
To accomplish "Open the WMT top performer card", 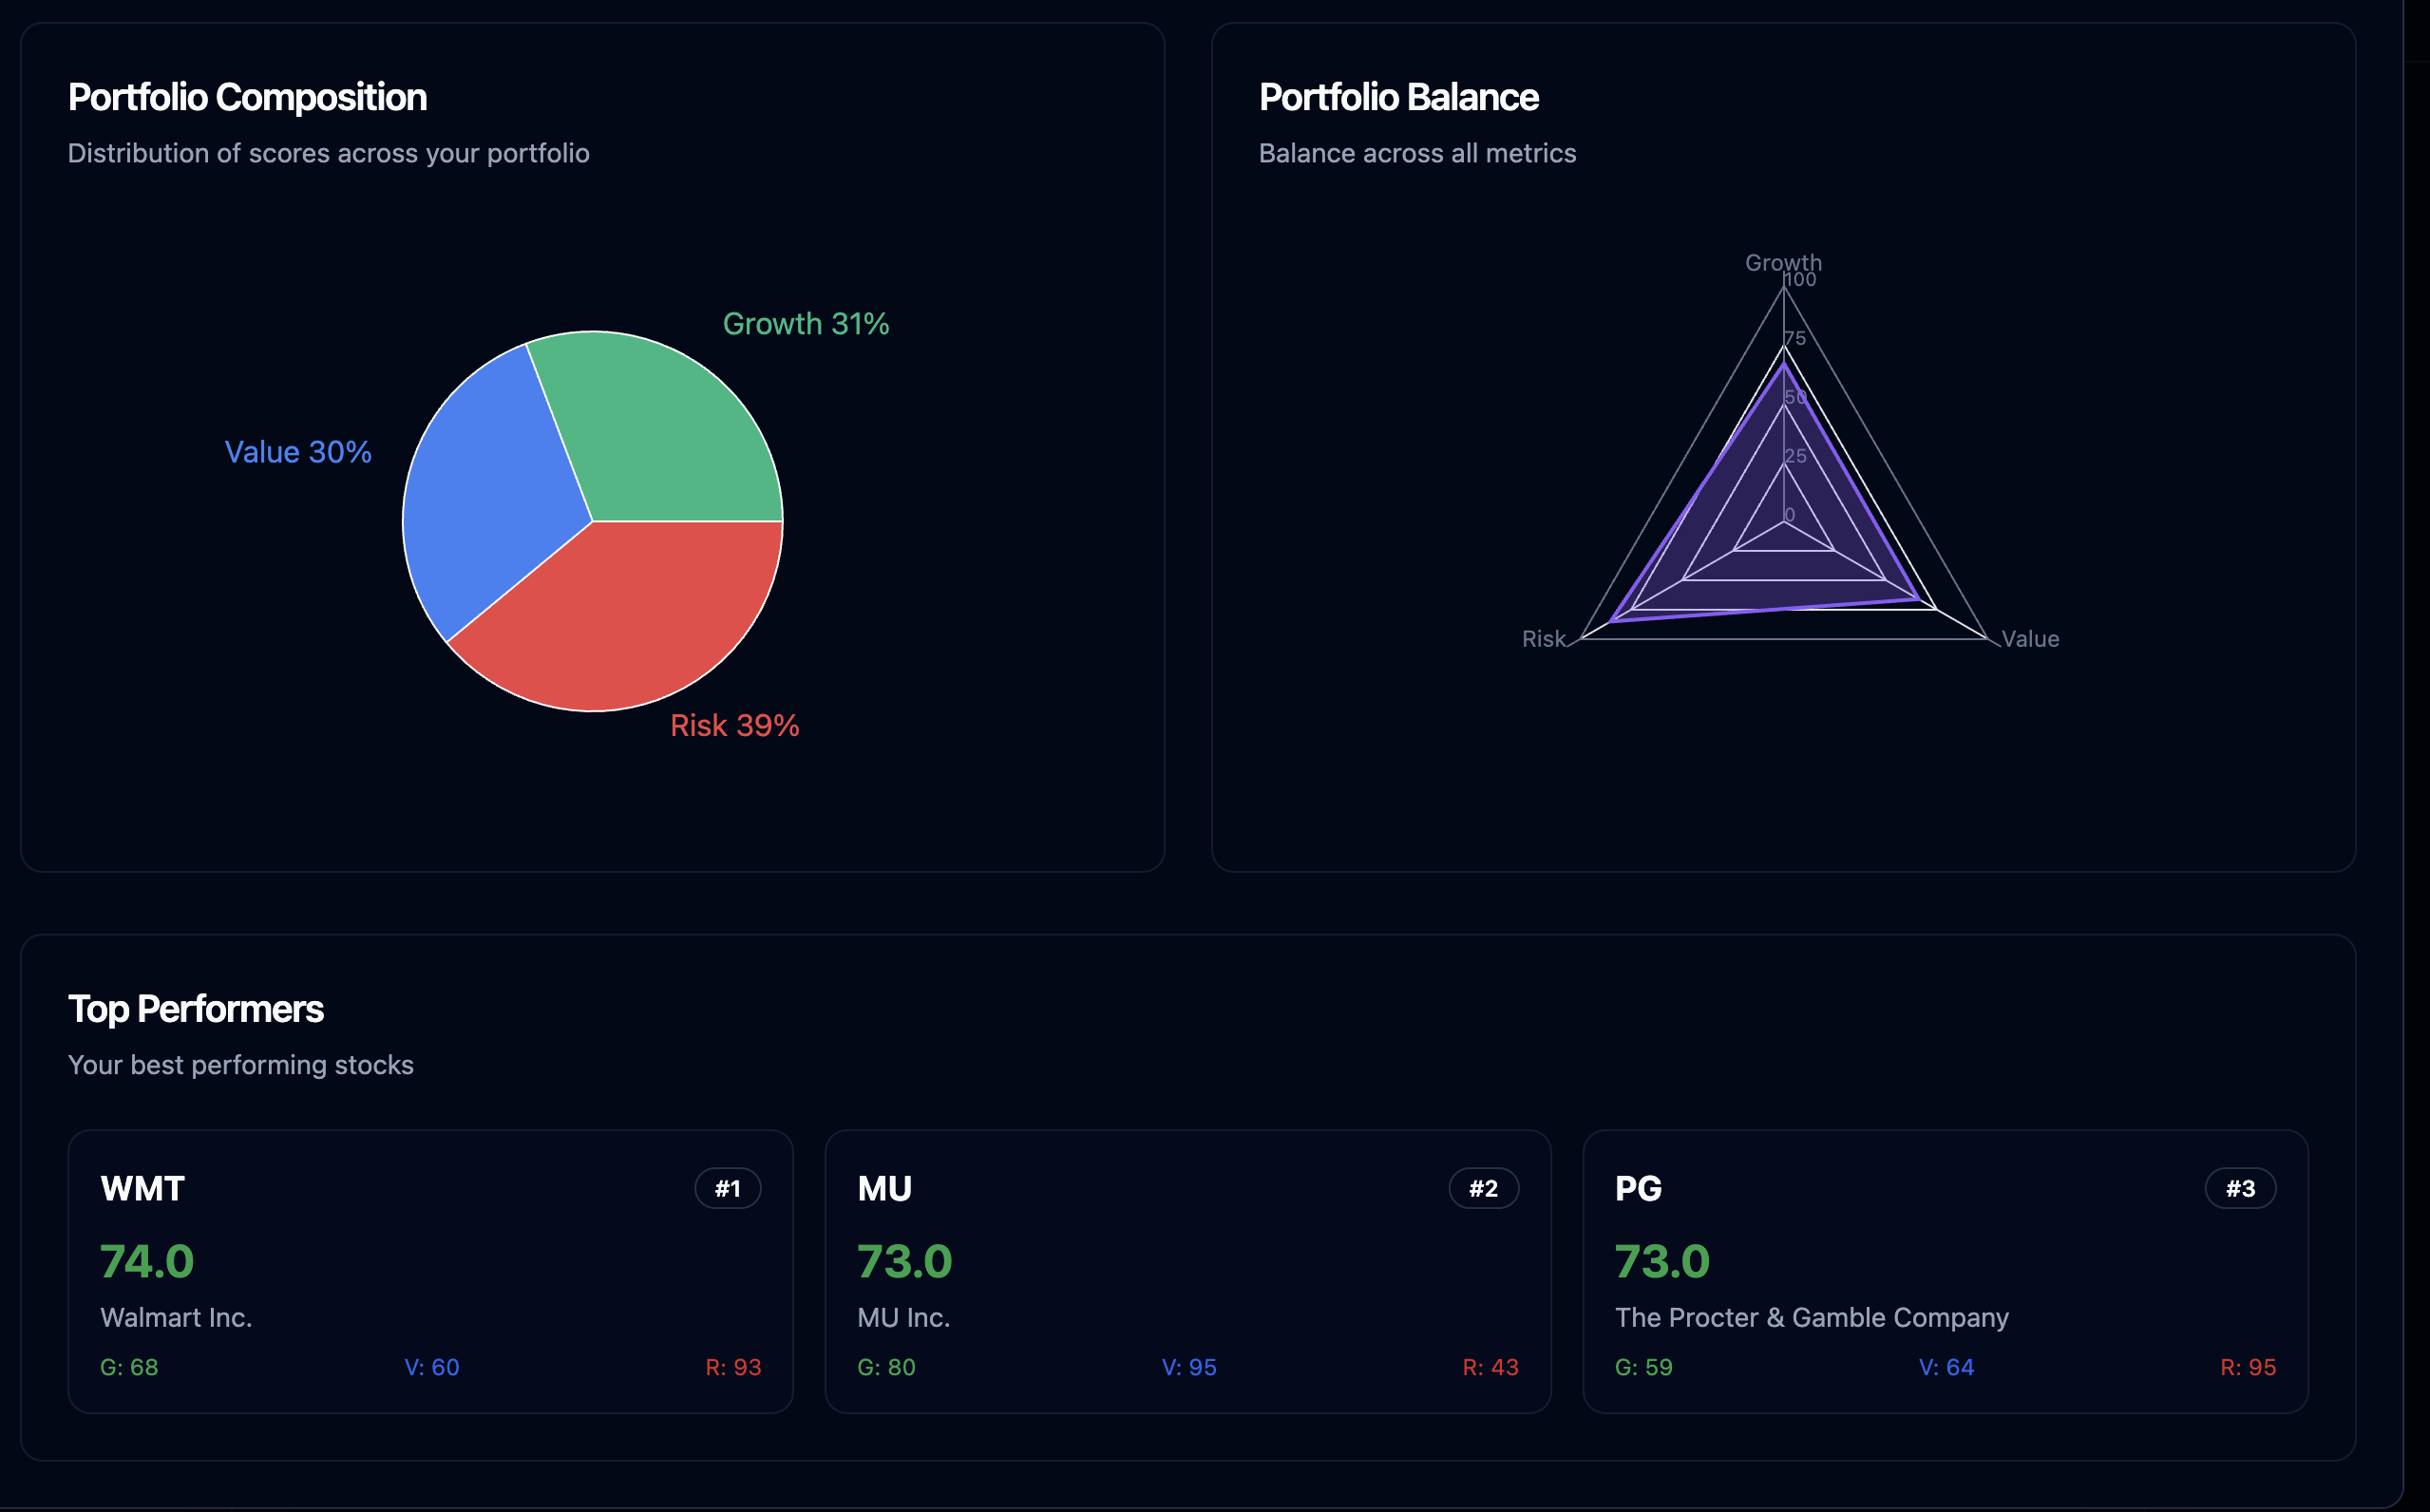I will (x=430, y=1271).
